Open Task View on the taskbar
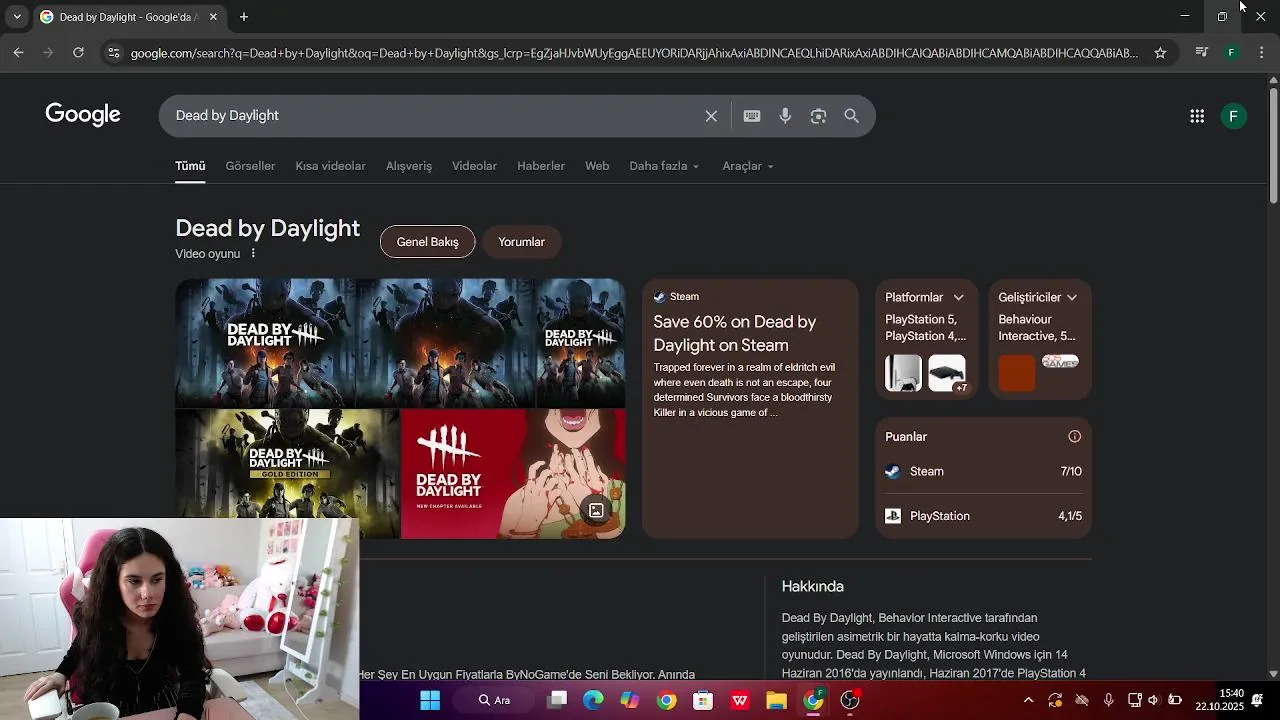The image size is (1280, 720). pyautogui.click(x=557, y=700)
